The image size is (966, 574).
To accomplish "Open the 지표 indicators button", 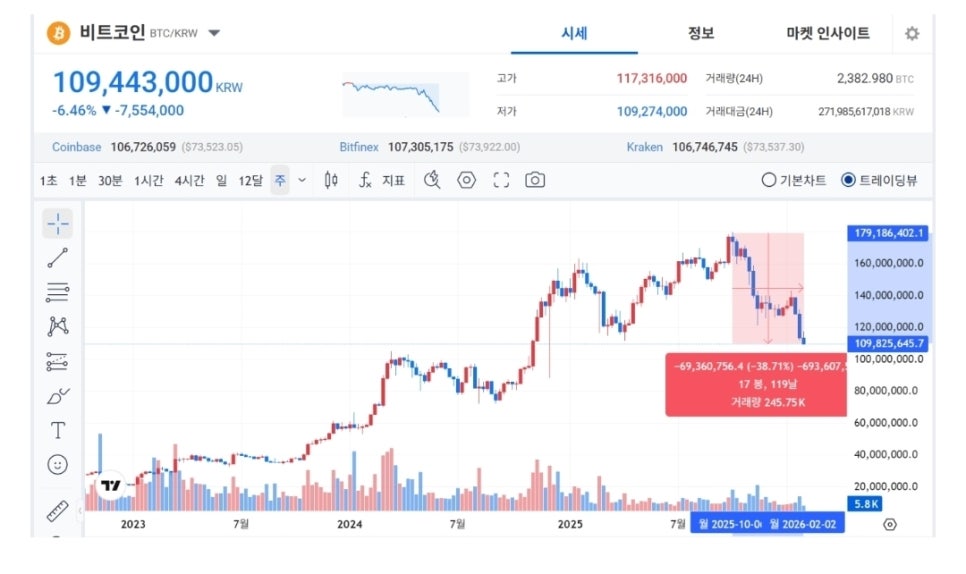I will pos(382,180).
